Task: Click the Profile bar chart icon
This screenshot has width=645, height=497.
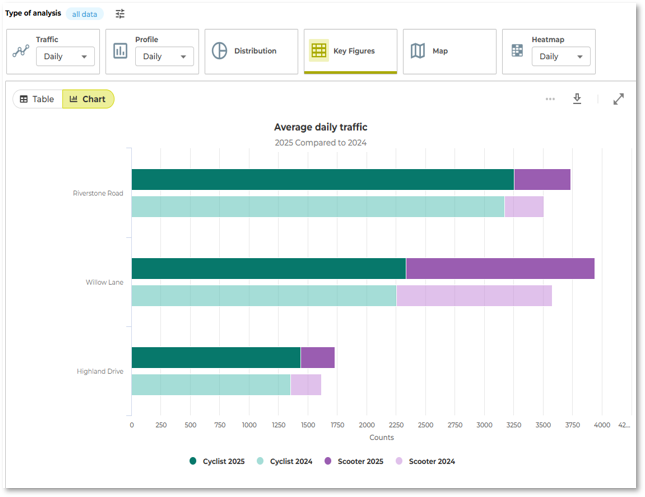Action: pos(120,51)
